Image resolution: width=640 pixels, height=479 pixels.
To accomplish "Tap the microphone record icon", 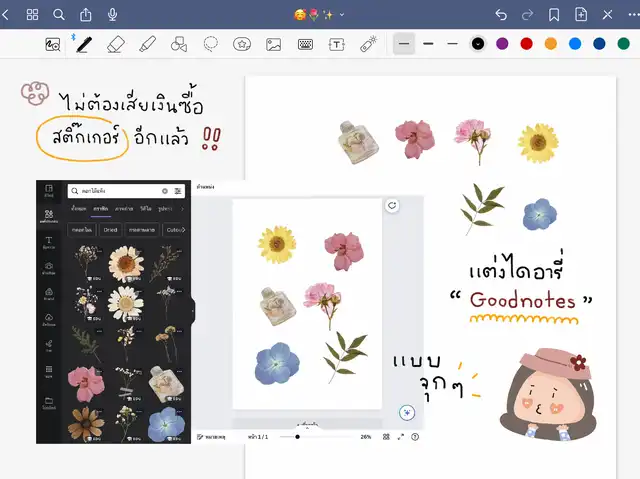I will pyautogui.click(x=112, y=15).
